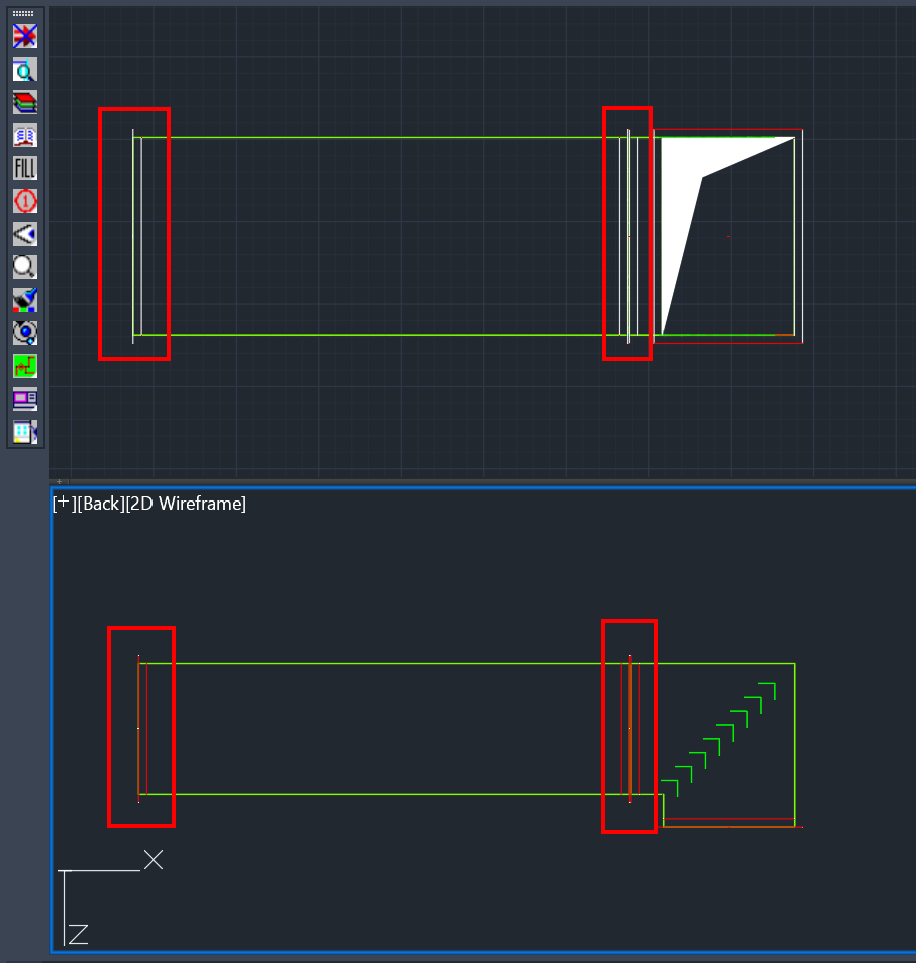Click the magnifier-with-document preview icon
This screenshot has height=963, width=916.
coord(24,70)
